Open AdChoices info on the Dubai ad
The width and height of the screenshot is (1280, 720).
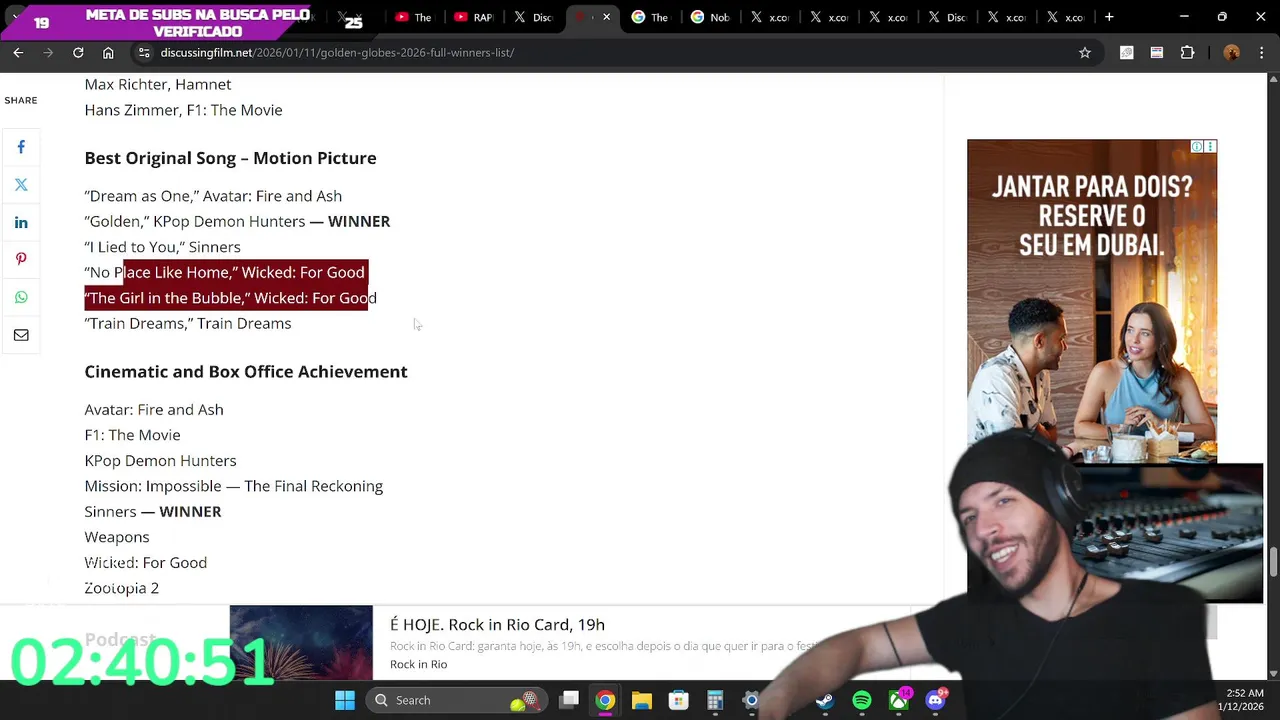pyautogui.click(x=1197, y=147)
